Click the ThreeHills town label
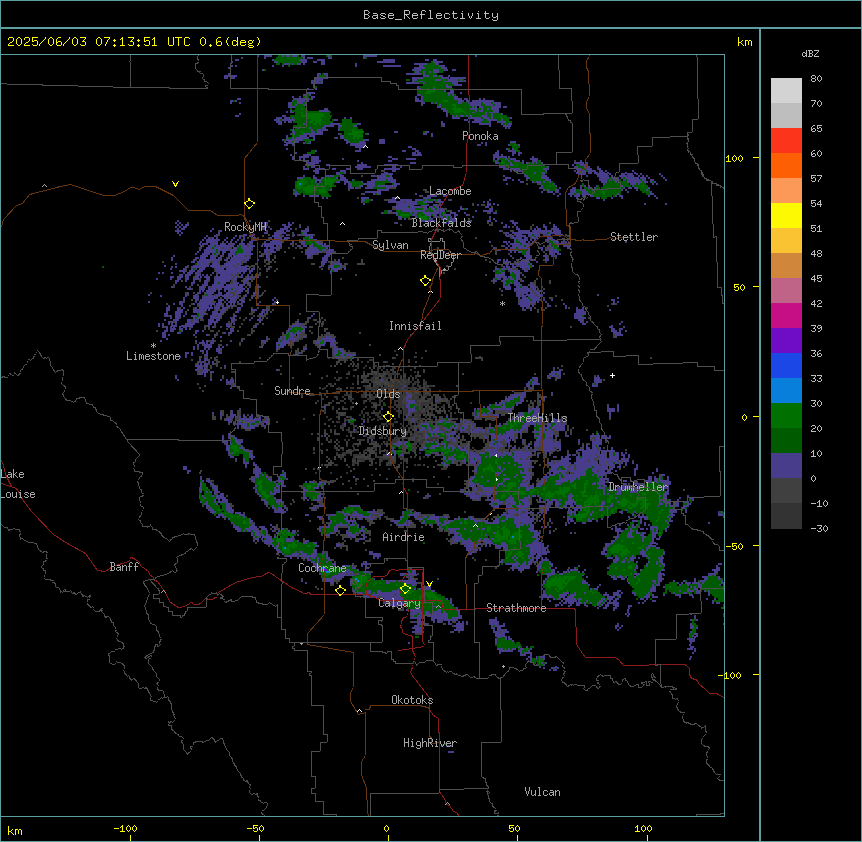 tap(537, 418)
